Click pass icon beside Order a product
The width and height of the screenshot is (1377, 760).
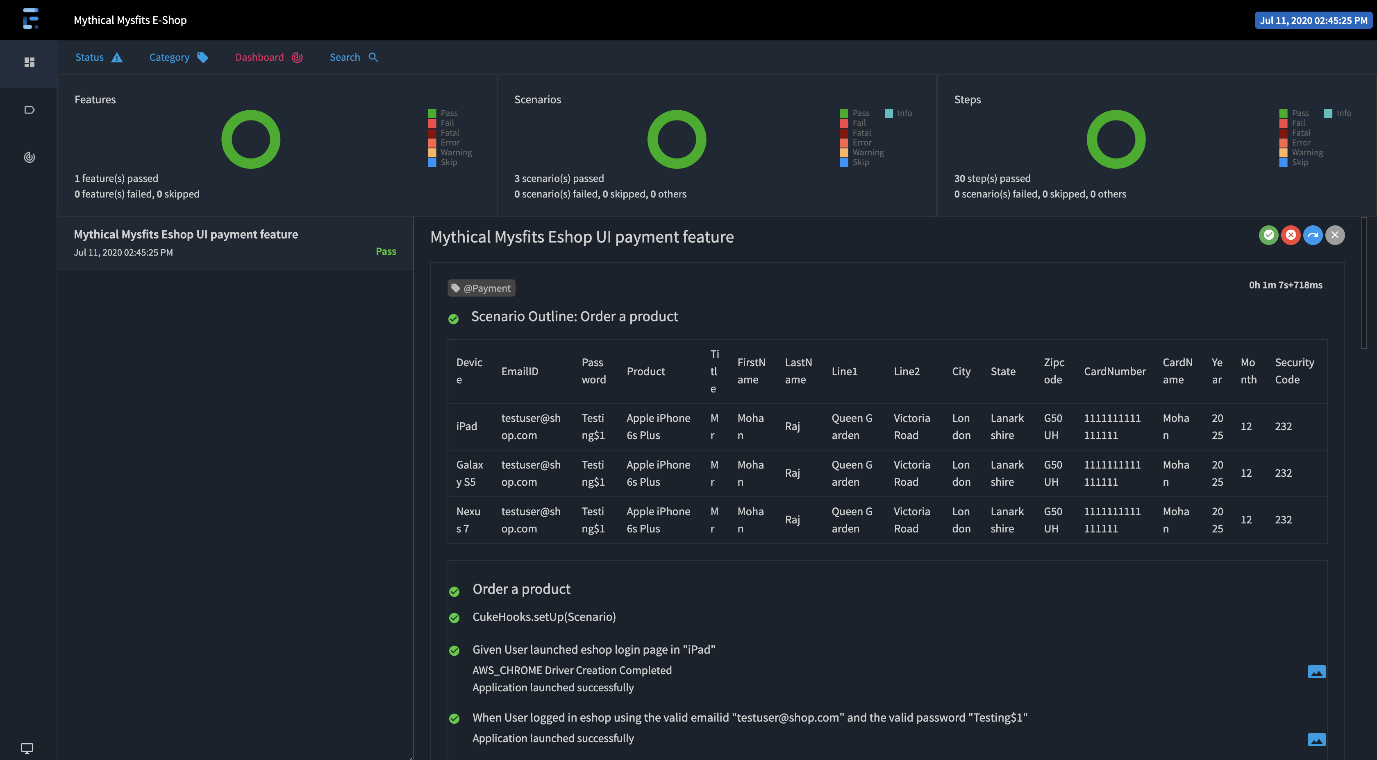tap(454, 591)
